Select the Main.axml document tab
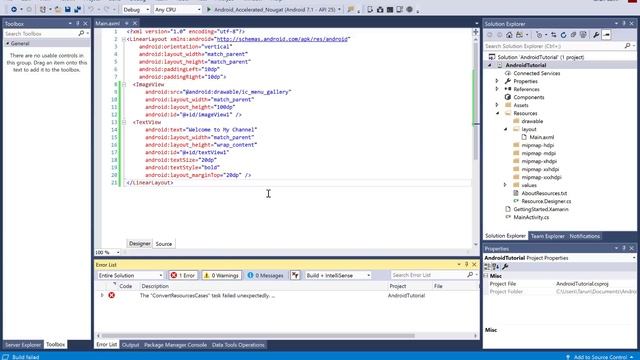The width and height of the screenshot is (640, 360). coord(108,24)
